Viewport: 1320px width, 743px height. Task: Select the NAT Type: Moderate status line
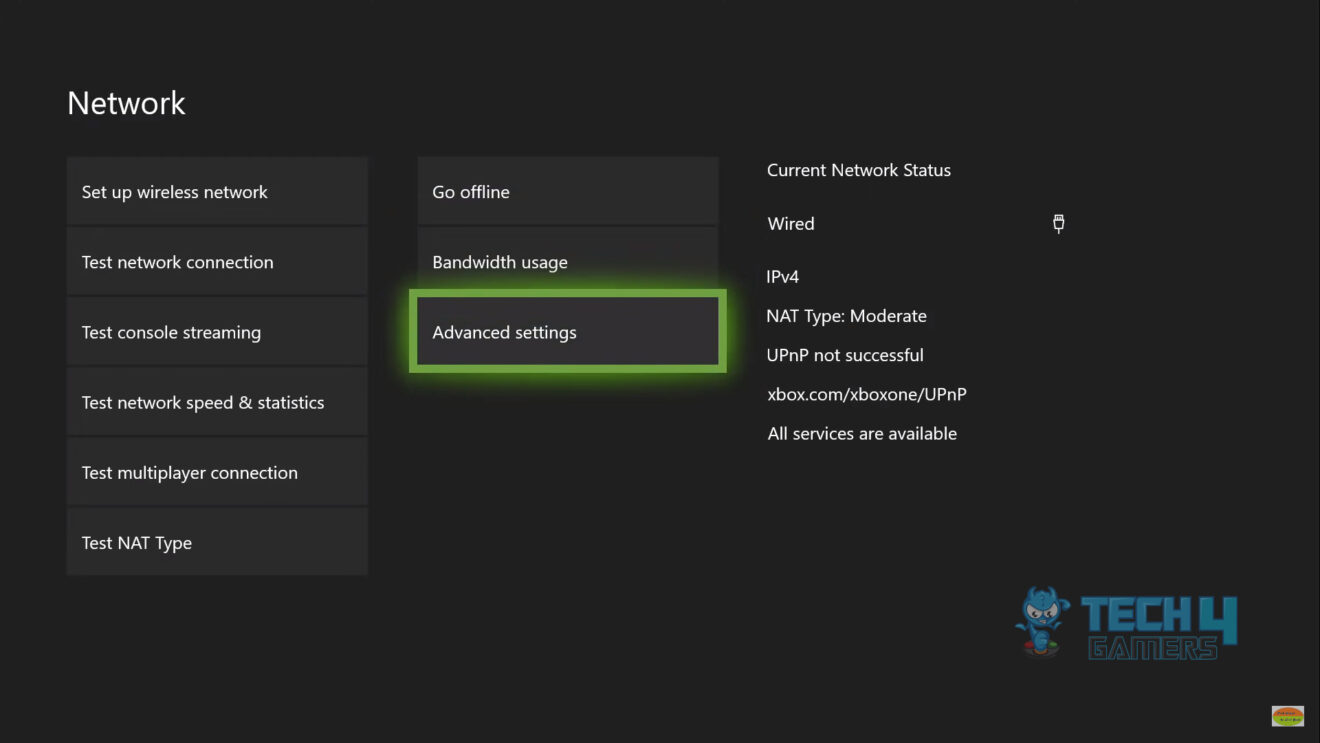[x=846, y=315]
